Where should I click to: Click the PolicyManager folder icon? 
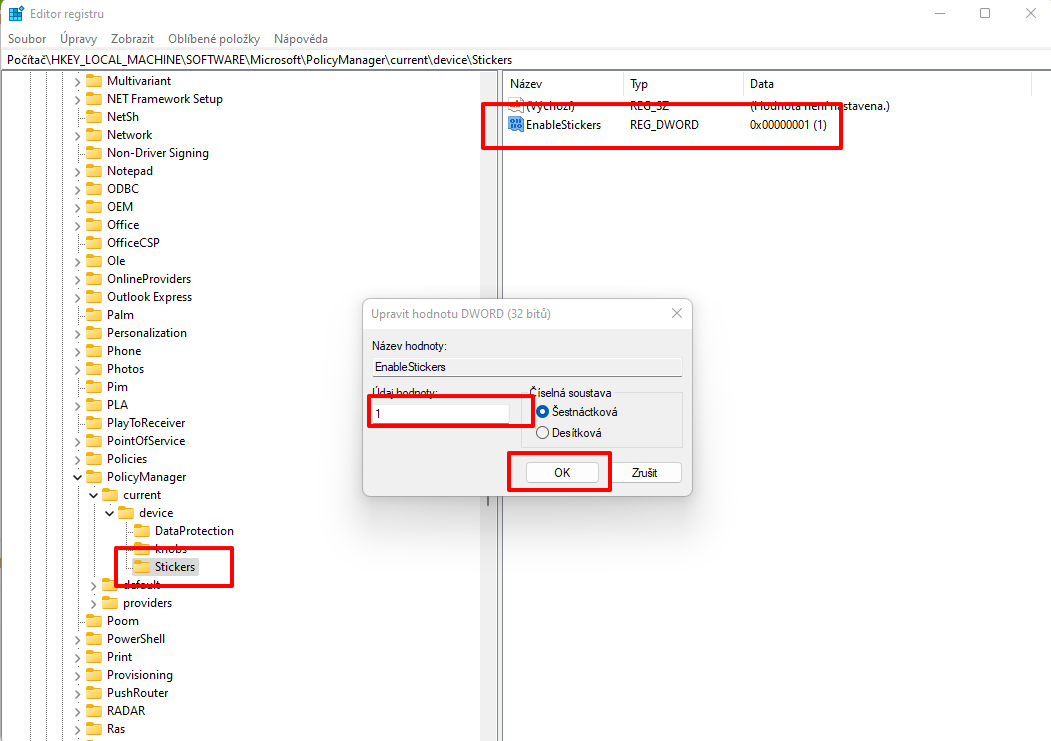point(95,477)
